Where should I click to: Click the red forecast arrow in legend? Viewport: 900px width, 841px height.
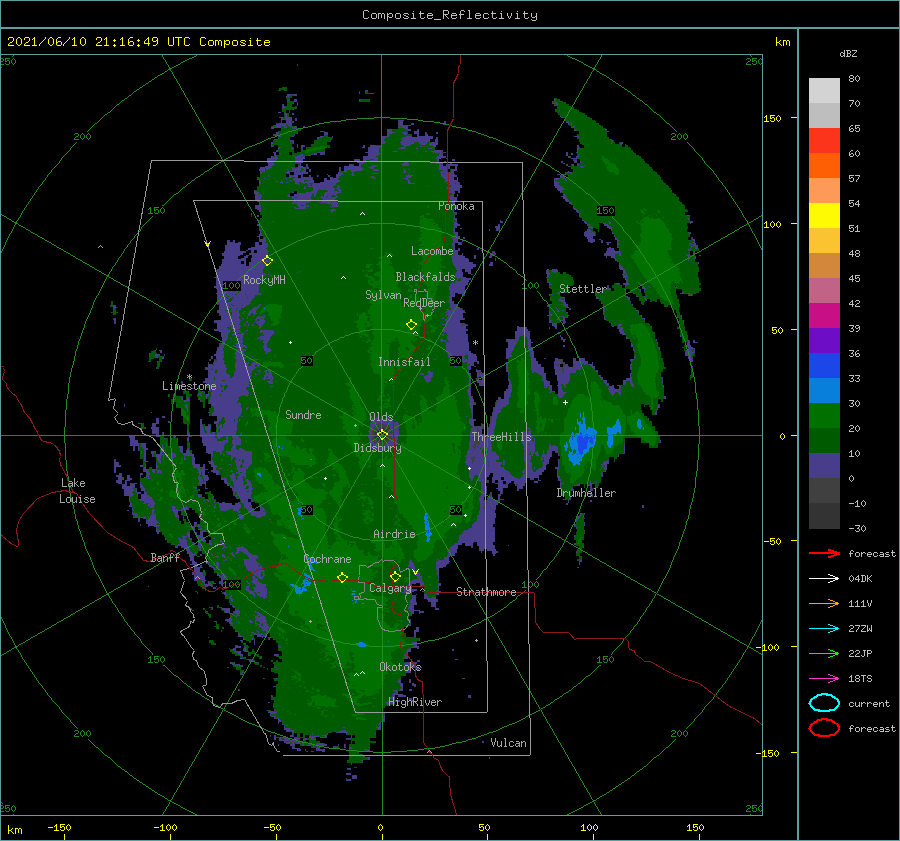coord(824,553)
